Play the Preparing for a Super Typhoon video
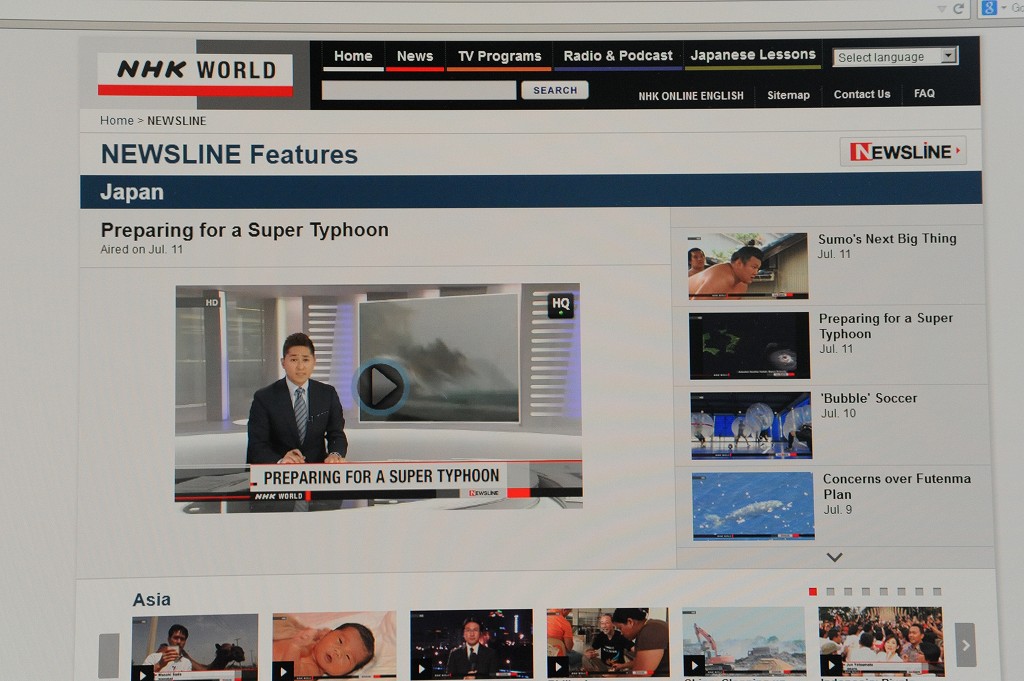This screenshot has height=681, width=1024. [x=380, y=387]
